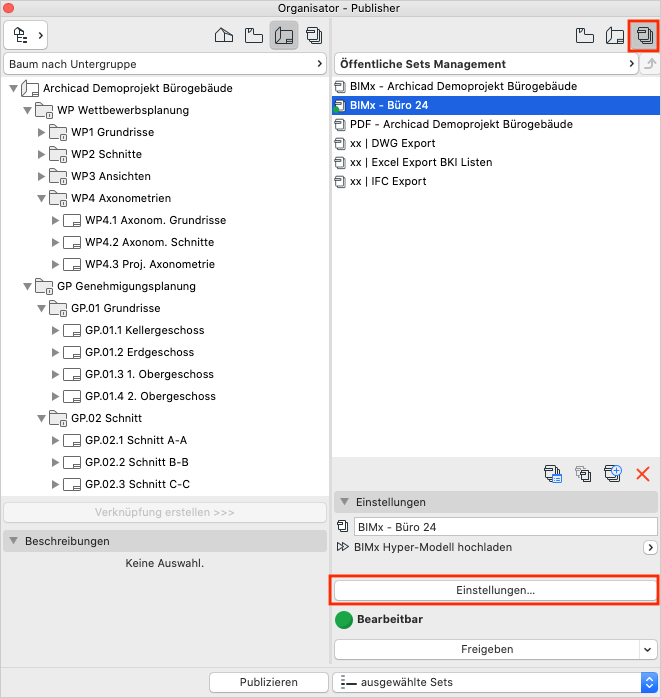Select xx | IFC Export set
The image size is (661, 698).
[496, 182]
